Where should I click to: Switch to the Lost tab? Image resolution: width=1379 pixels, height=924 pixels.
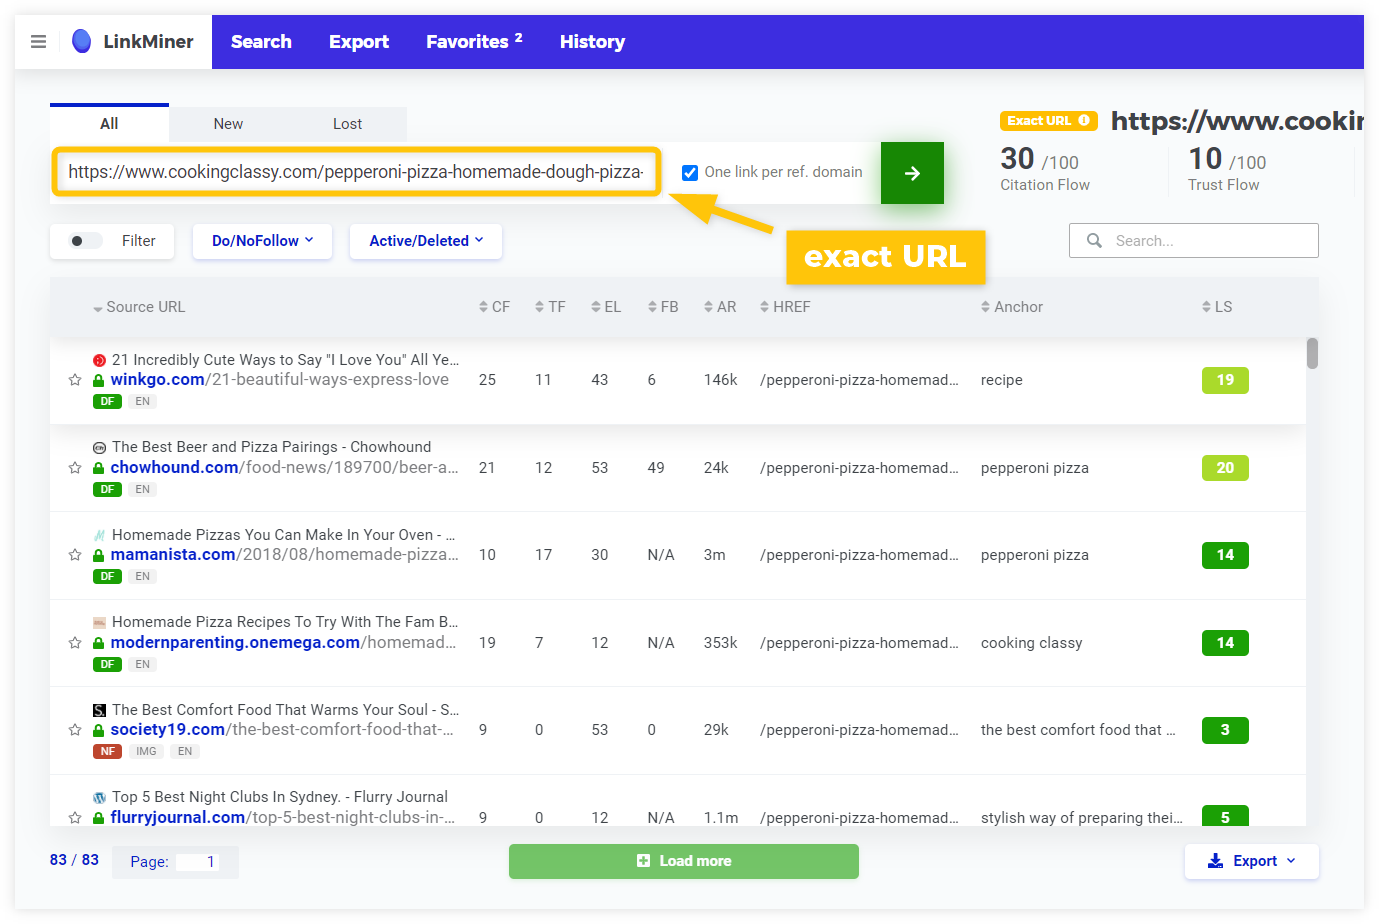347,123
